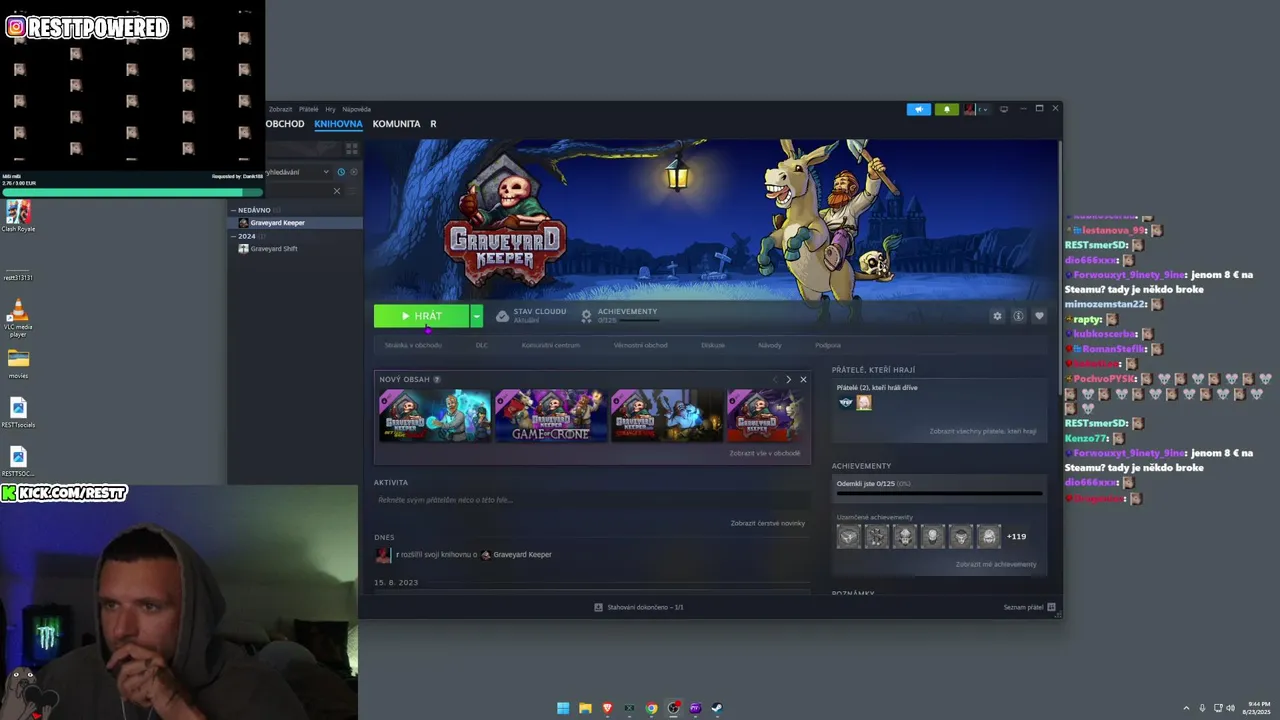Open the Podpora tab
Image resolution: width=1280 pixels, height=720 pixels.
[828, 345]
